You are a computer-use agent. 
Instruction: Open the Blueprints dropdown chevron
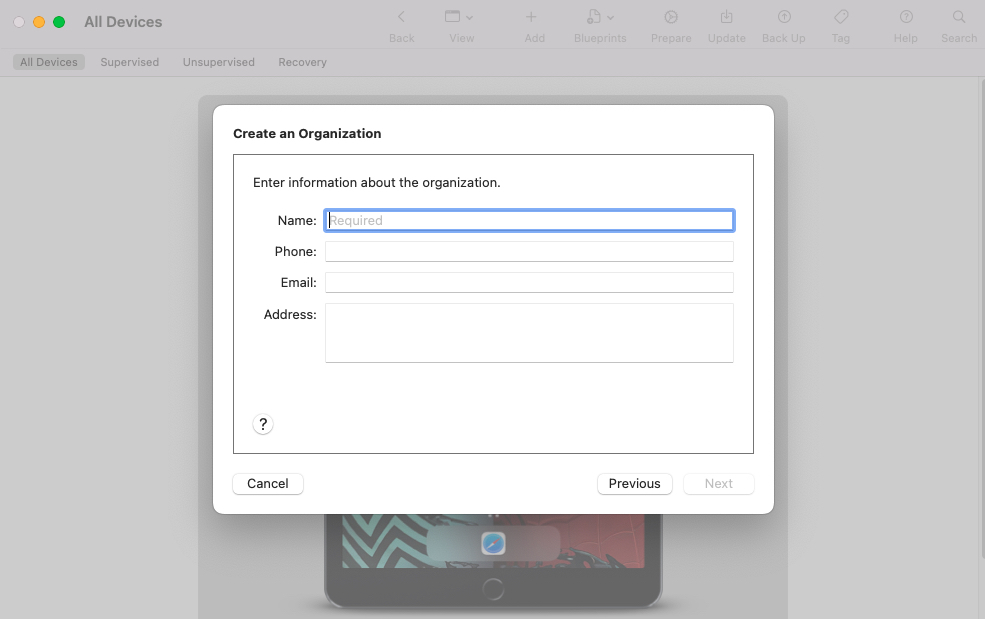[611, 17]
